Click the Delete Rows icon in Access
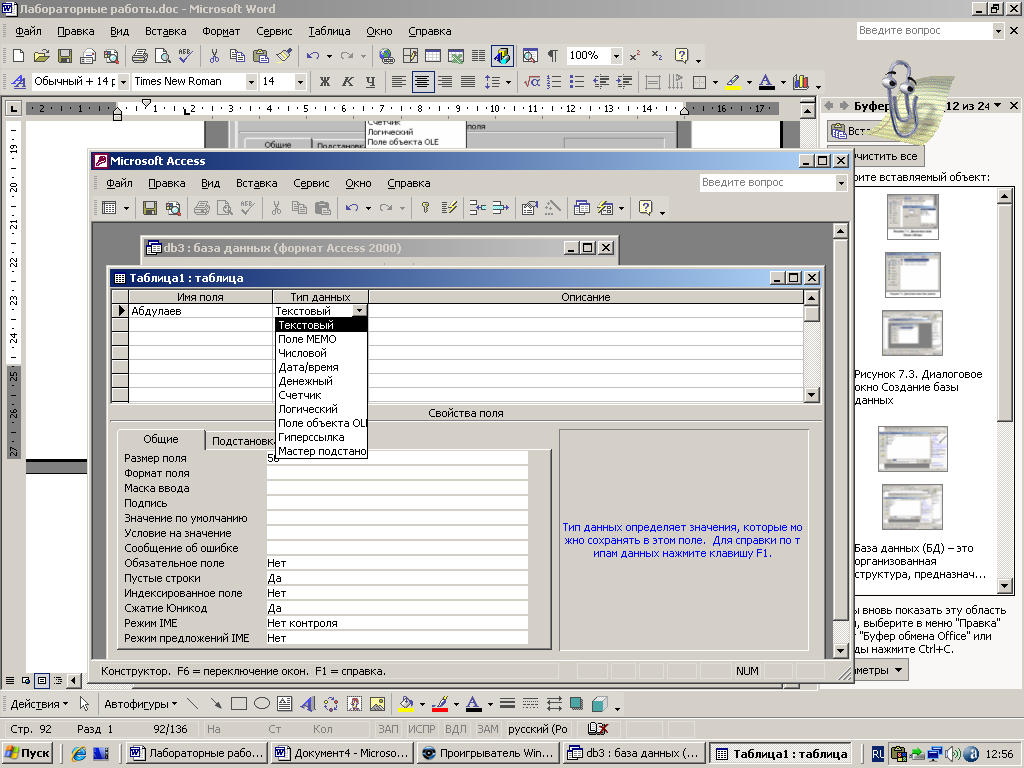 tap(500, 208)
